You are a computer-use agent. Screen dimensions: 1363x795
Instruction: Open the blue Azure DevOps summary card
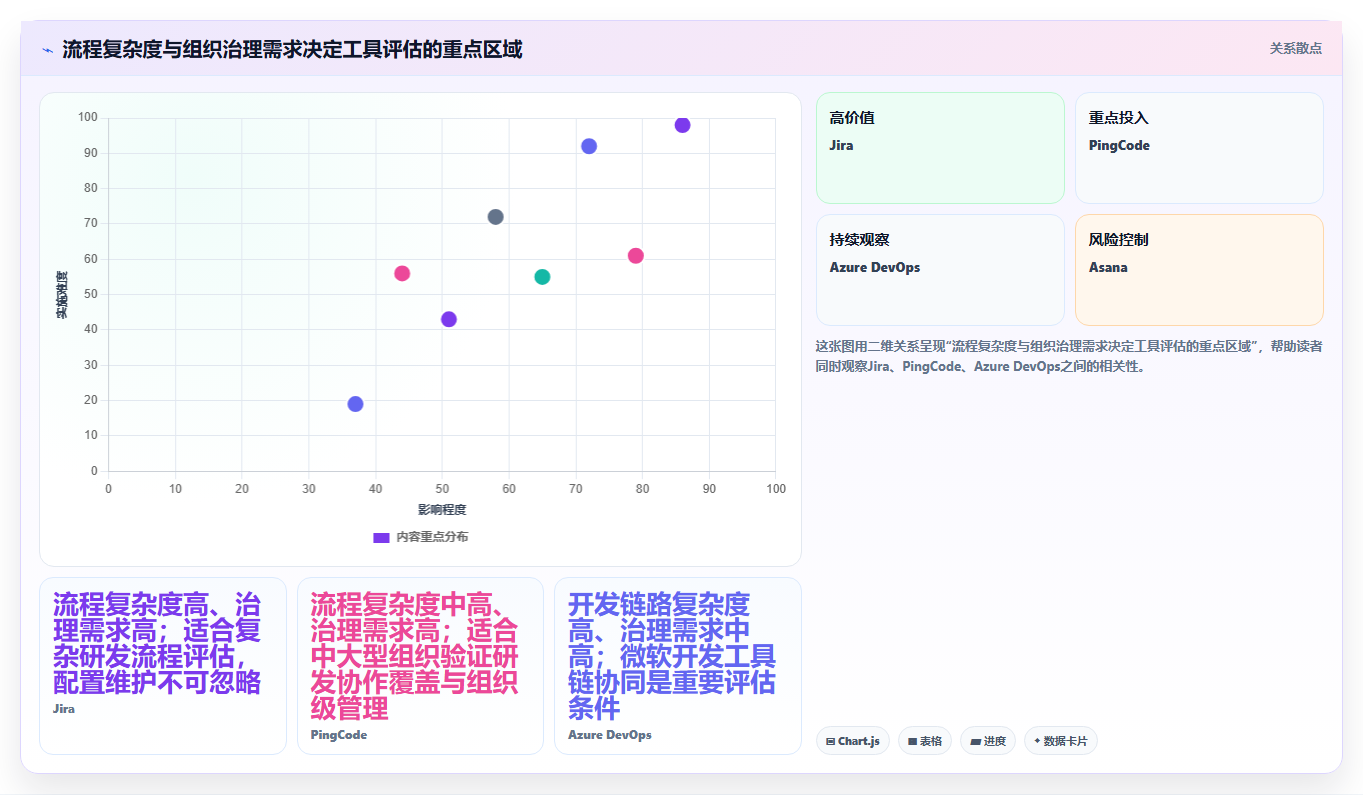coord(678,665)
